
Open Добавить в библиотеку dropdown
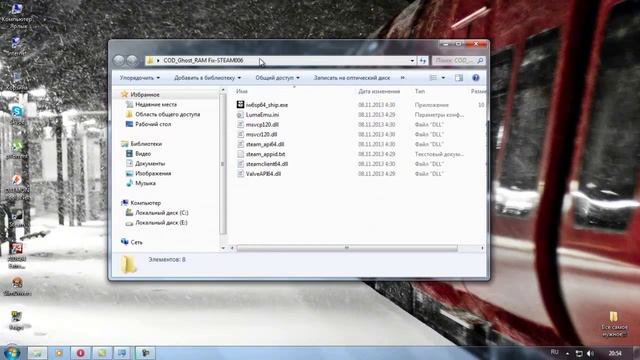pos(207,78)
